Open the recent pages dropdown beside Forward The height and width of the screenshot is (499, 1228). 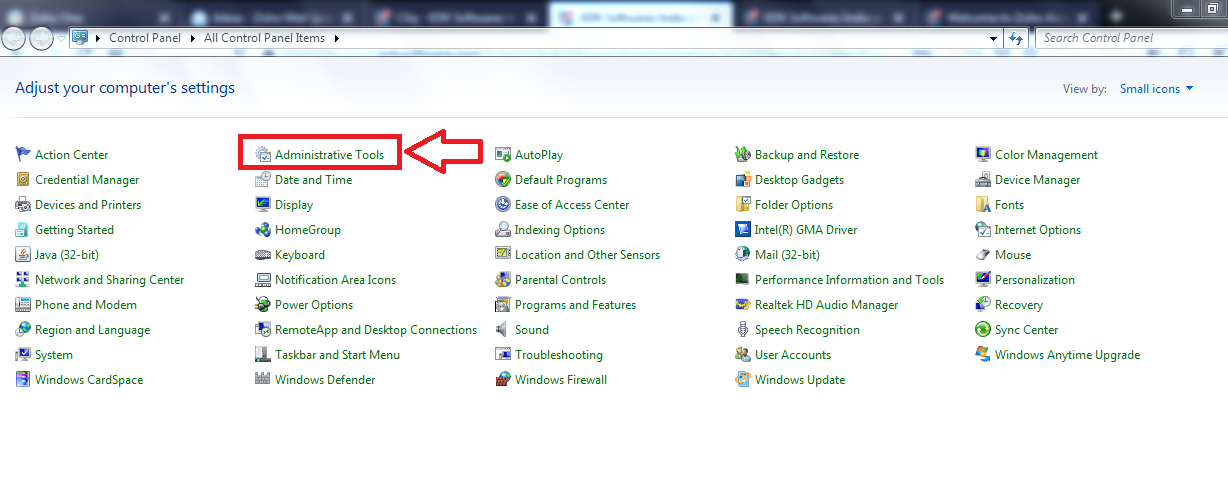click(x=61, y=38)
